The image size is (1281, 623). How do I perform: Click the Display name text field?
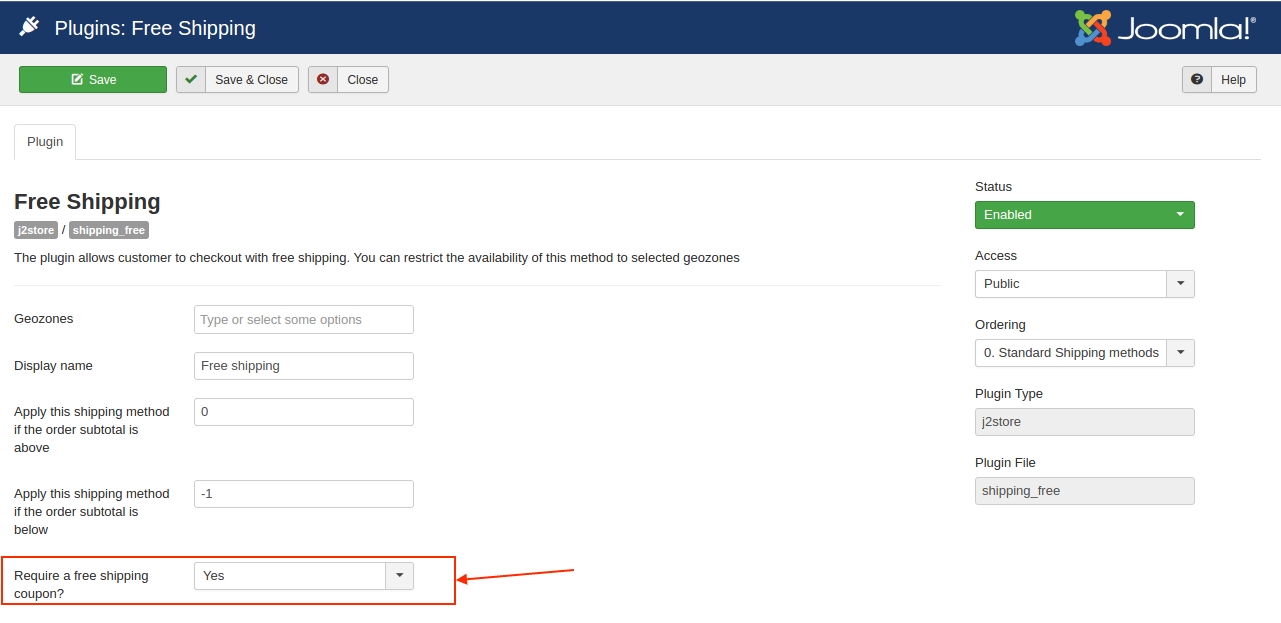click(x=303, y=366)
